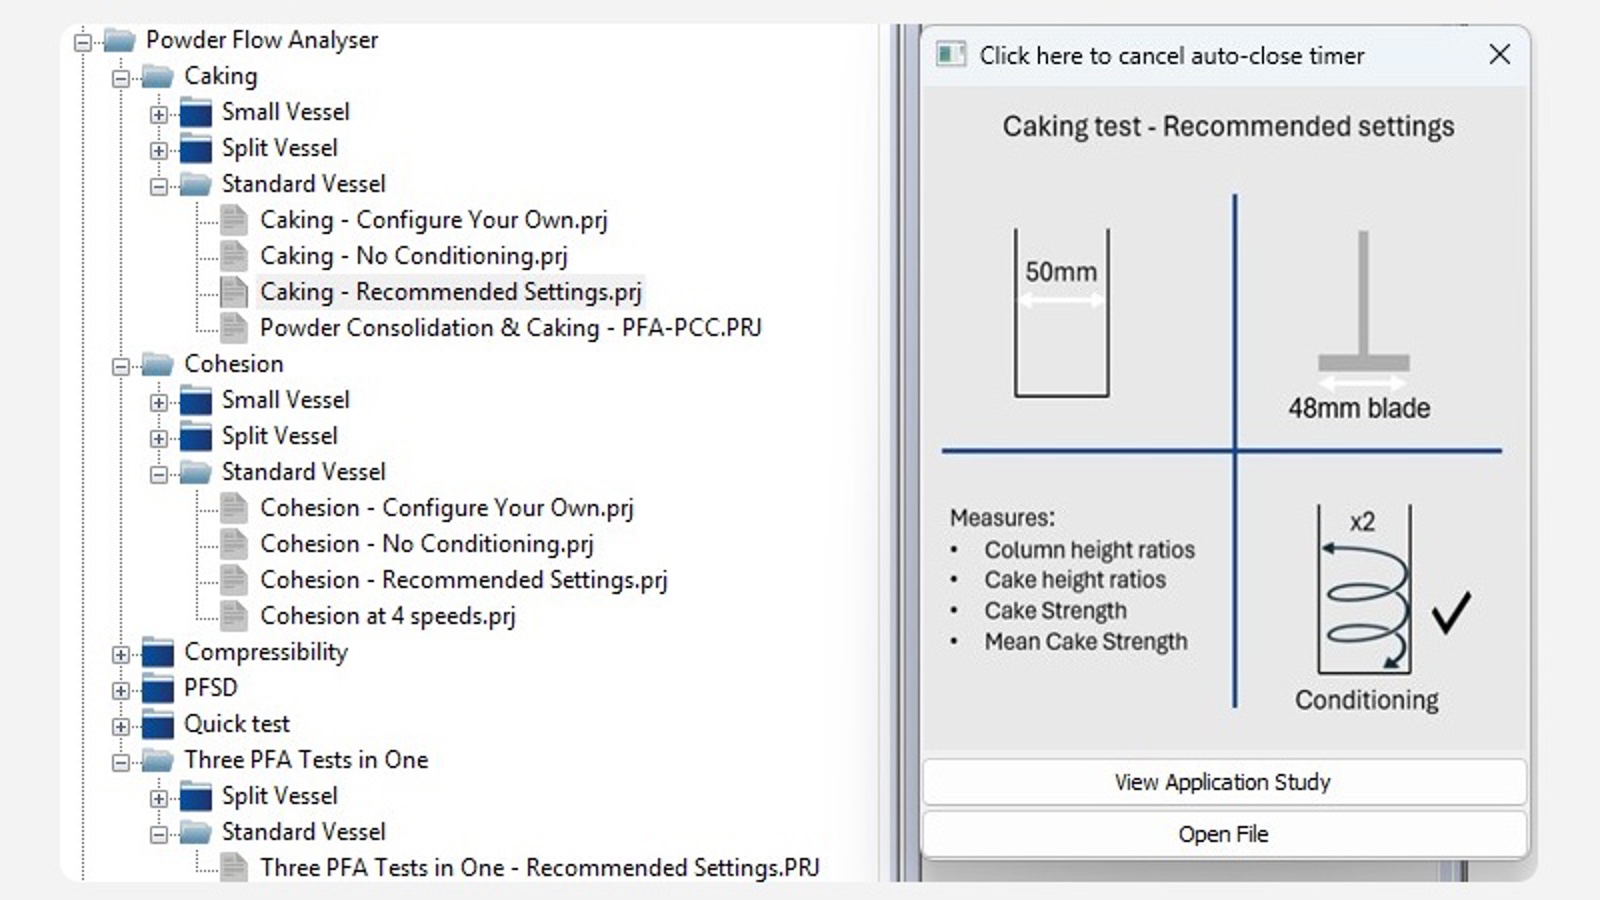Click the PFSD folder icon
This screenshot has height=900, width=1600.
tap(158, 688)
